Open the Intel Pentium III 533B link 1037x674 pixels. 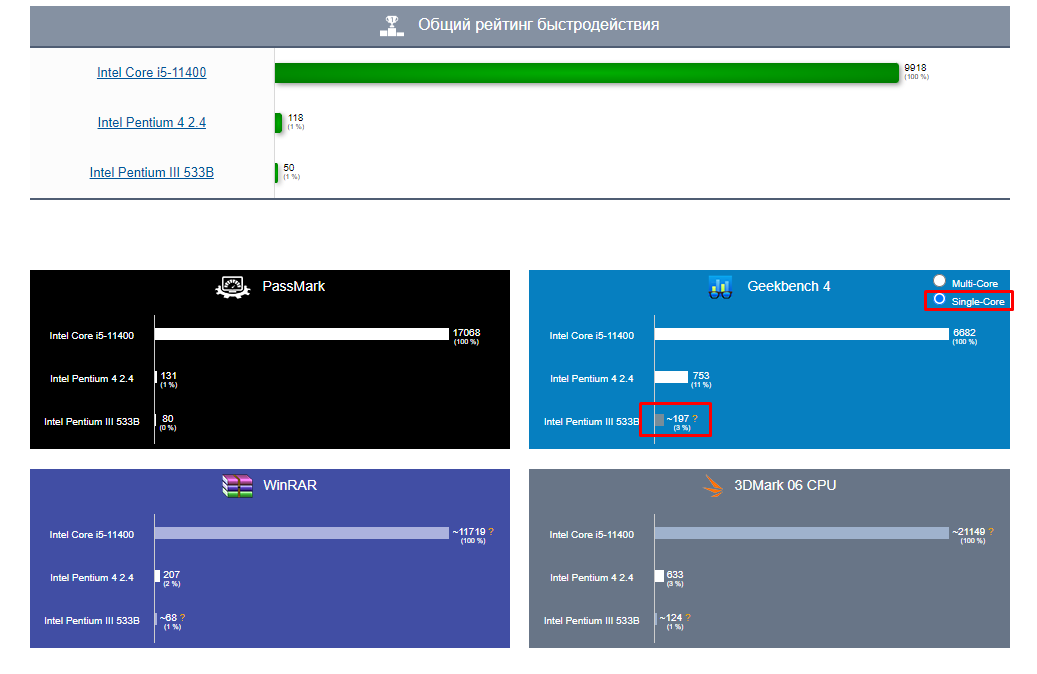[x=151, y=173]
